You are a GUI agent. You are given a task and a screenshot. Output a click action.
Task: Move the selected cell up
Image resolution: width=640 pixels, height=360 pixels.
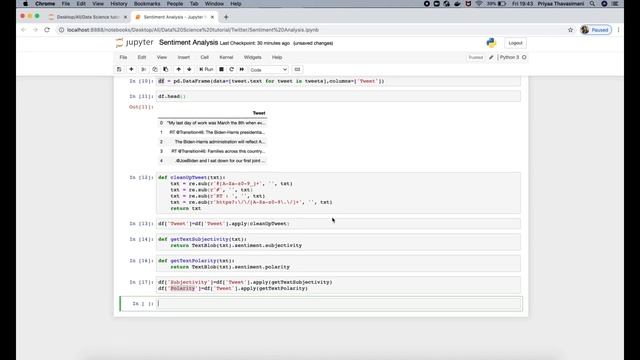(x=178, y=69)
